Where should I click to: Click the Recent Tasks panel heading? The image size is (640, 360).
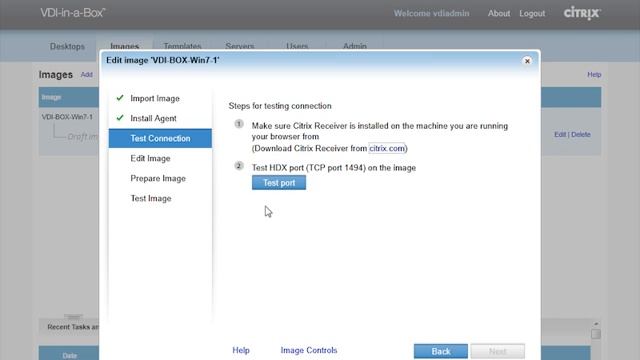click(x=73, y=327)
